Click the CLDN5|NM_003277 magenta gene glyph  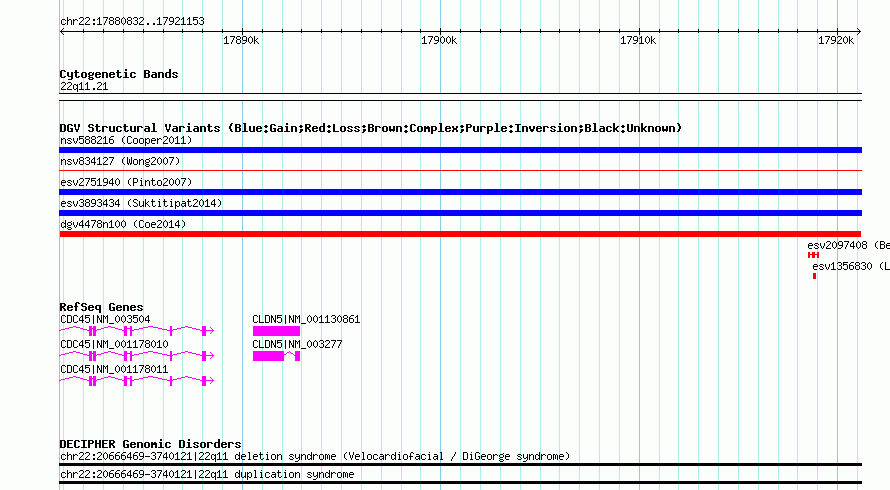[x=276, y=355]
